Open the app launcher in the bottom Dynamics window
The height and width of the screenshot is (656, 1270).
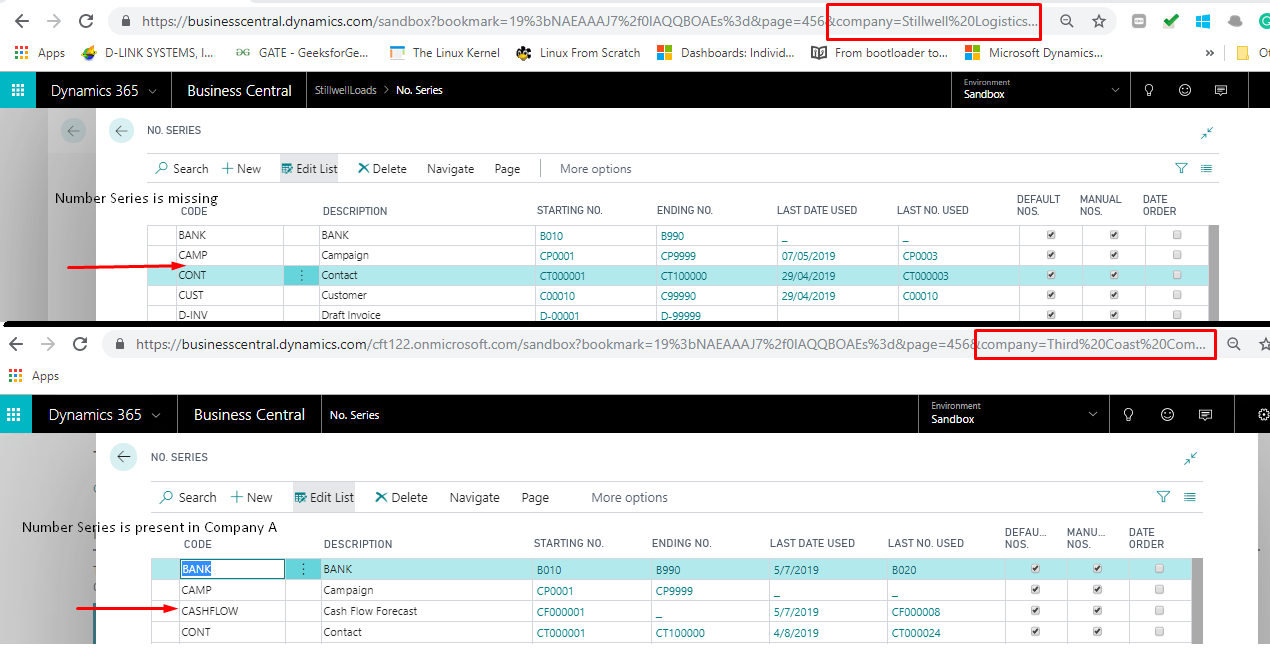[x=16, y=414]
